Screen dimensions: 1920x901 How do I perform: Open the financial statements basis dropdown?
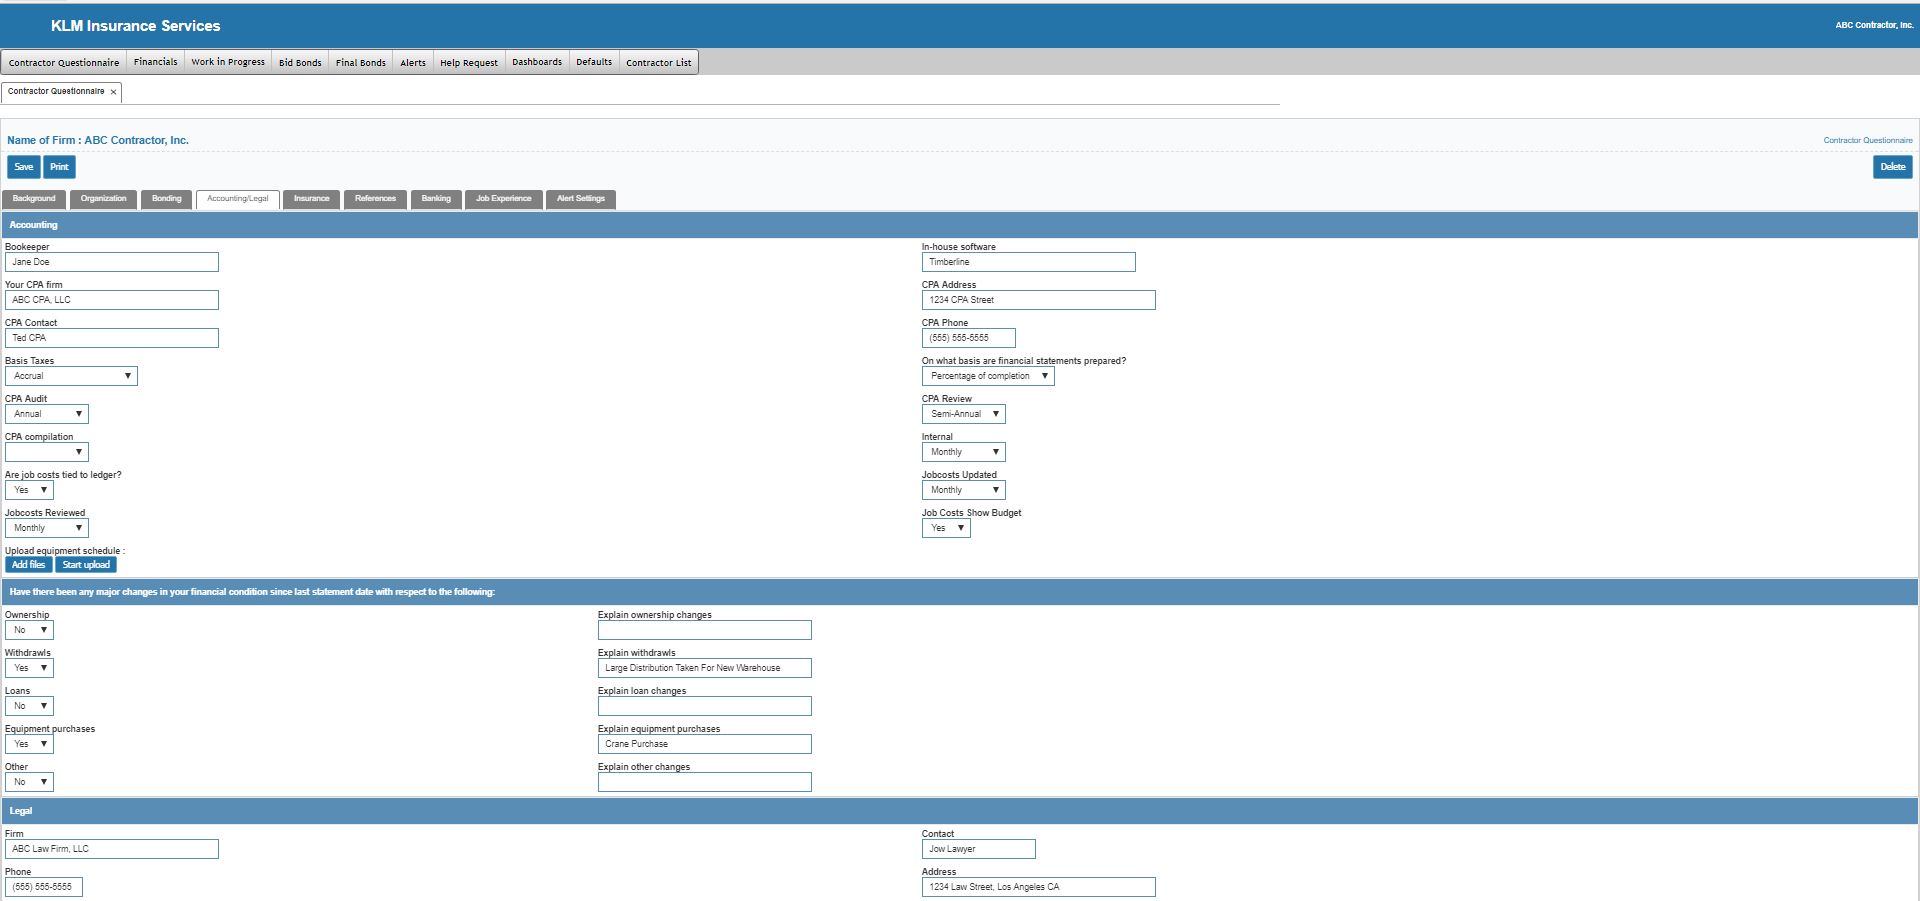tap(987, 376)
